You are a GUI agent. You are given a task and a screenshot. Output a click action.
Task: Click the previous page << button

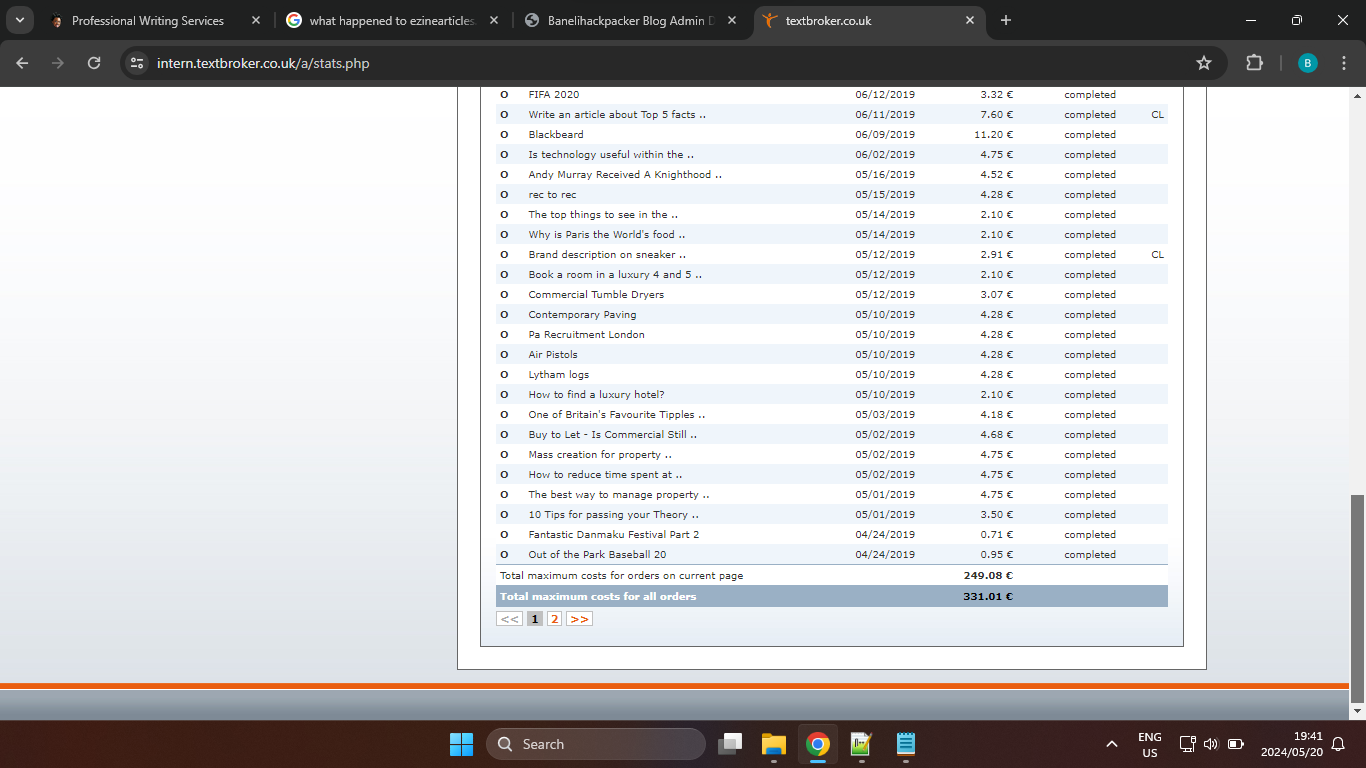(509, 619)
